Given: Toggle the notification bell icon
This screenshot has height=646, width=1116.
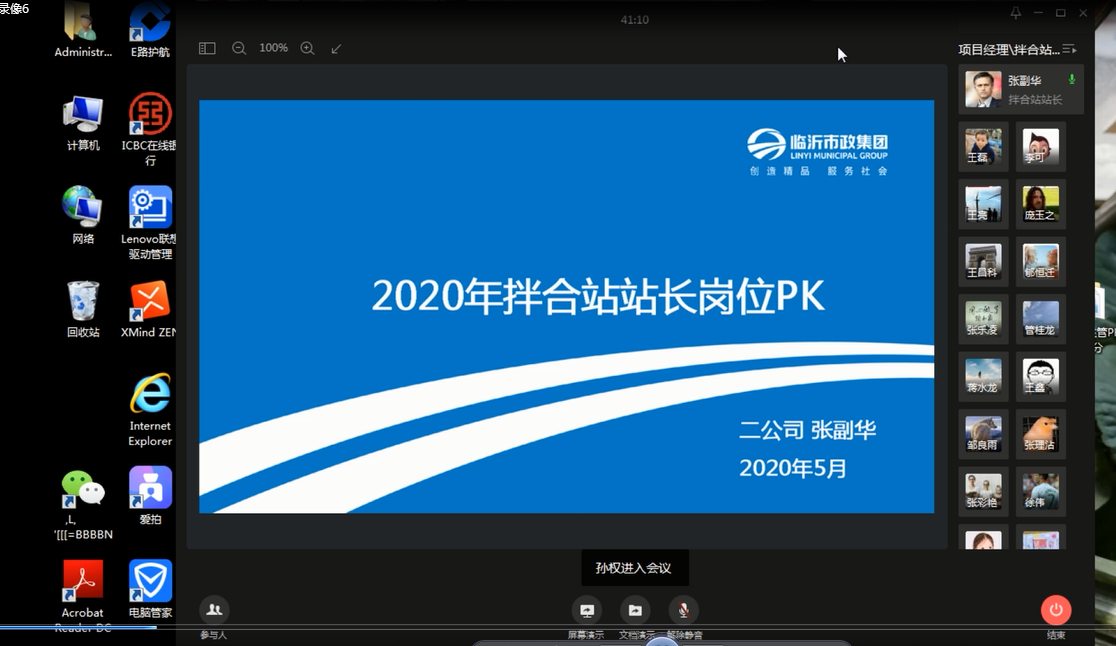Looking at the screenshot, I should pyautogui.click(x=1015, y=11).
